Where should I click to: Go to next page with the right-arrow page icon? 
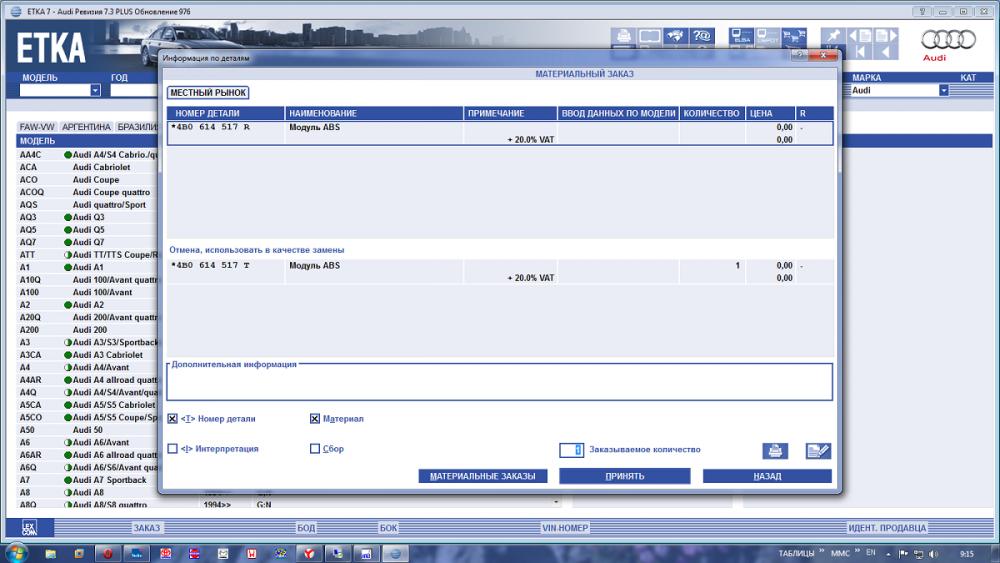tap(886, 36)
